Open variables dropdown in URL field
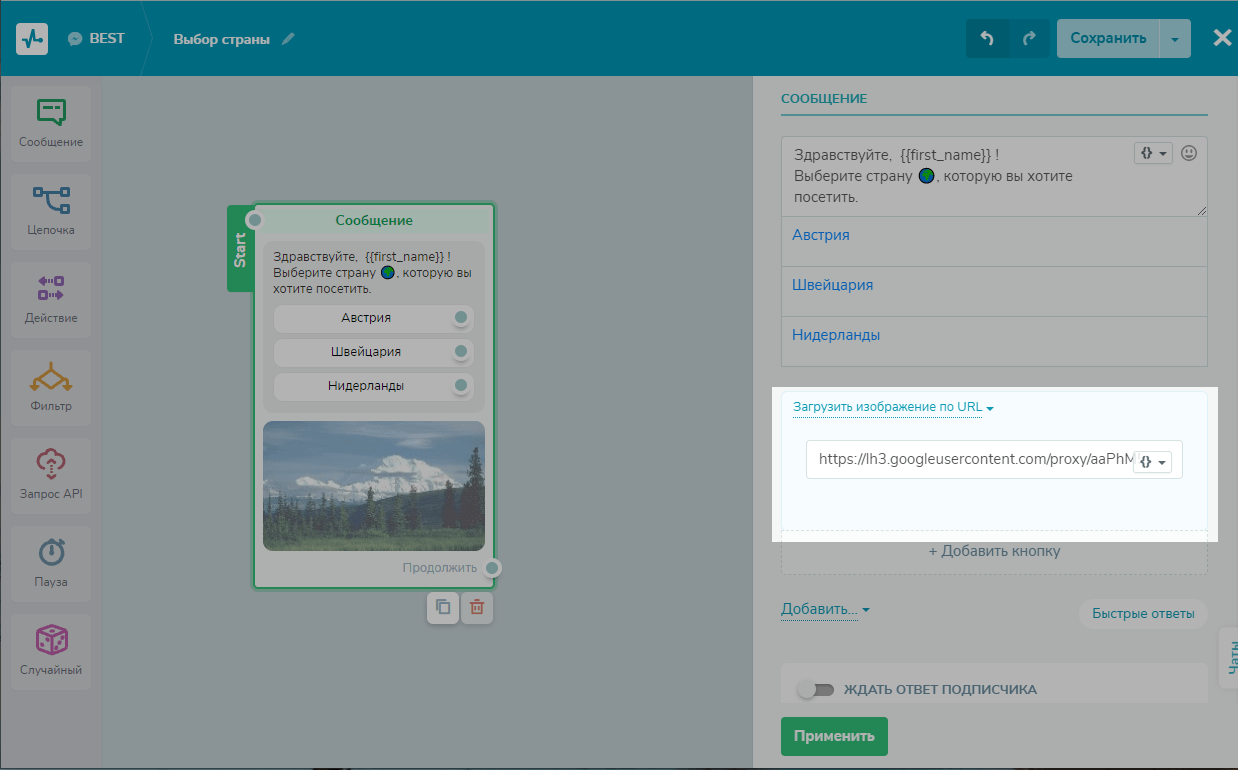Image resolution: width=1238 pixels, height=770 pixels. pos(1152,462)
